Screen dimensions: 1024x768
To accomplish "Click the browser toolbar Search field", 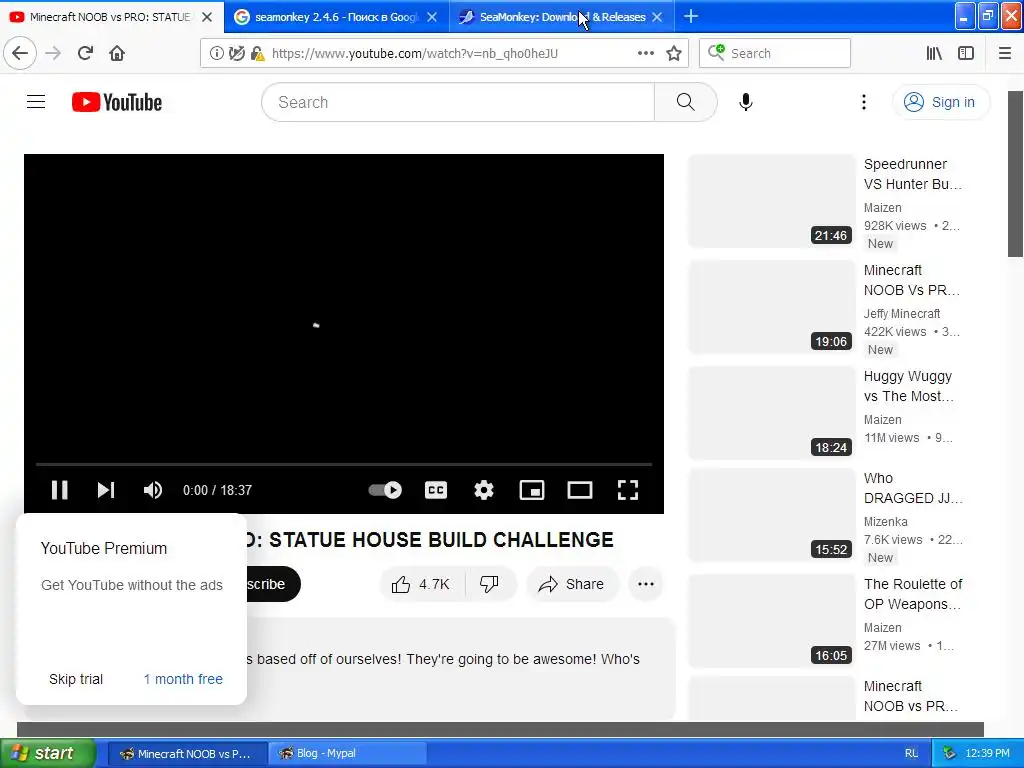I will coord(775,53).
